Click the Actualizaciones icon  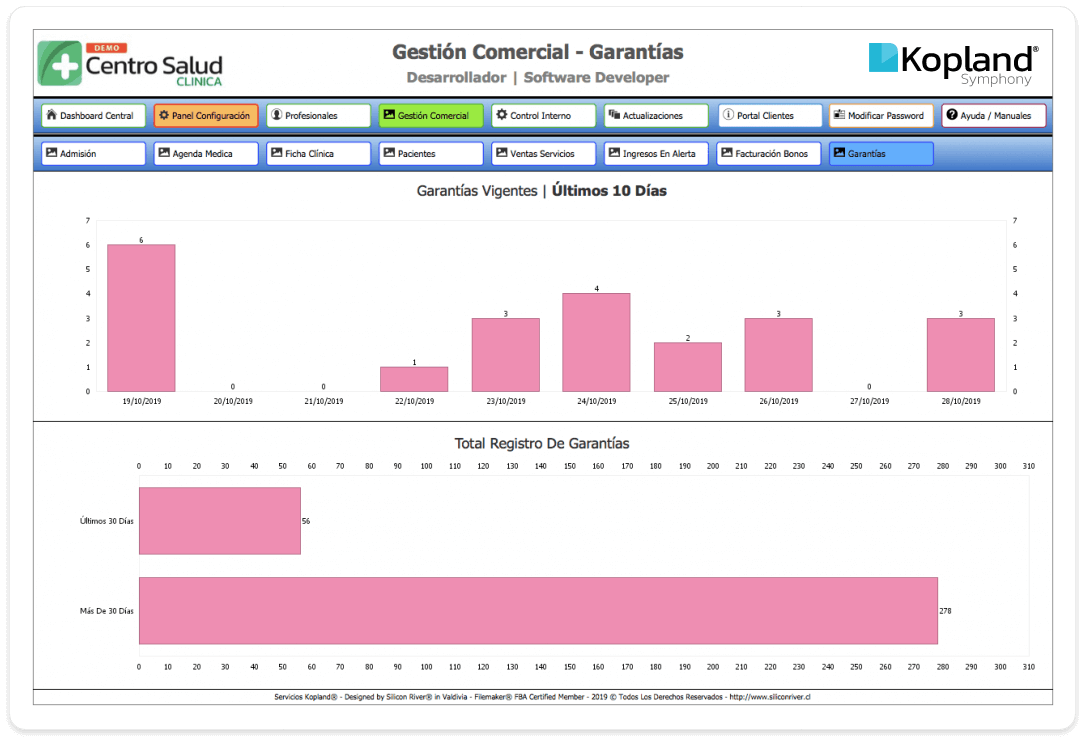[614, 115]
